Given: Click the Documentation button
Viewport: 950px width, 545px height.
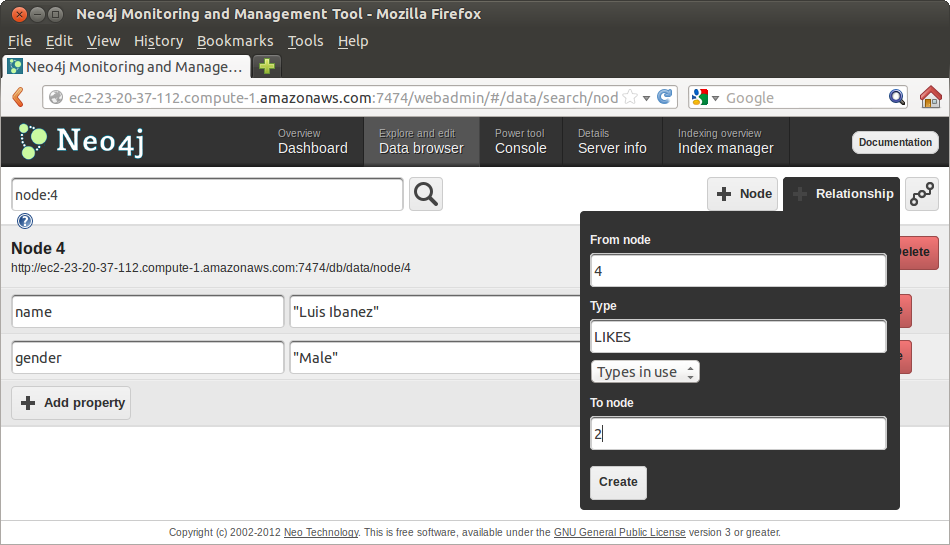Looking at the screenshot, I should 895,142.
